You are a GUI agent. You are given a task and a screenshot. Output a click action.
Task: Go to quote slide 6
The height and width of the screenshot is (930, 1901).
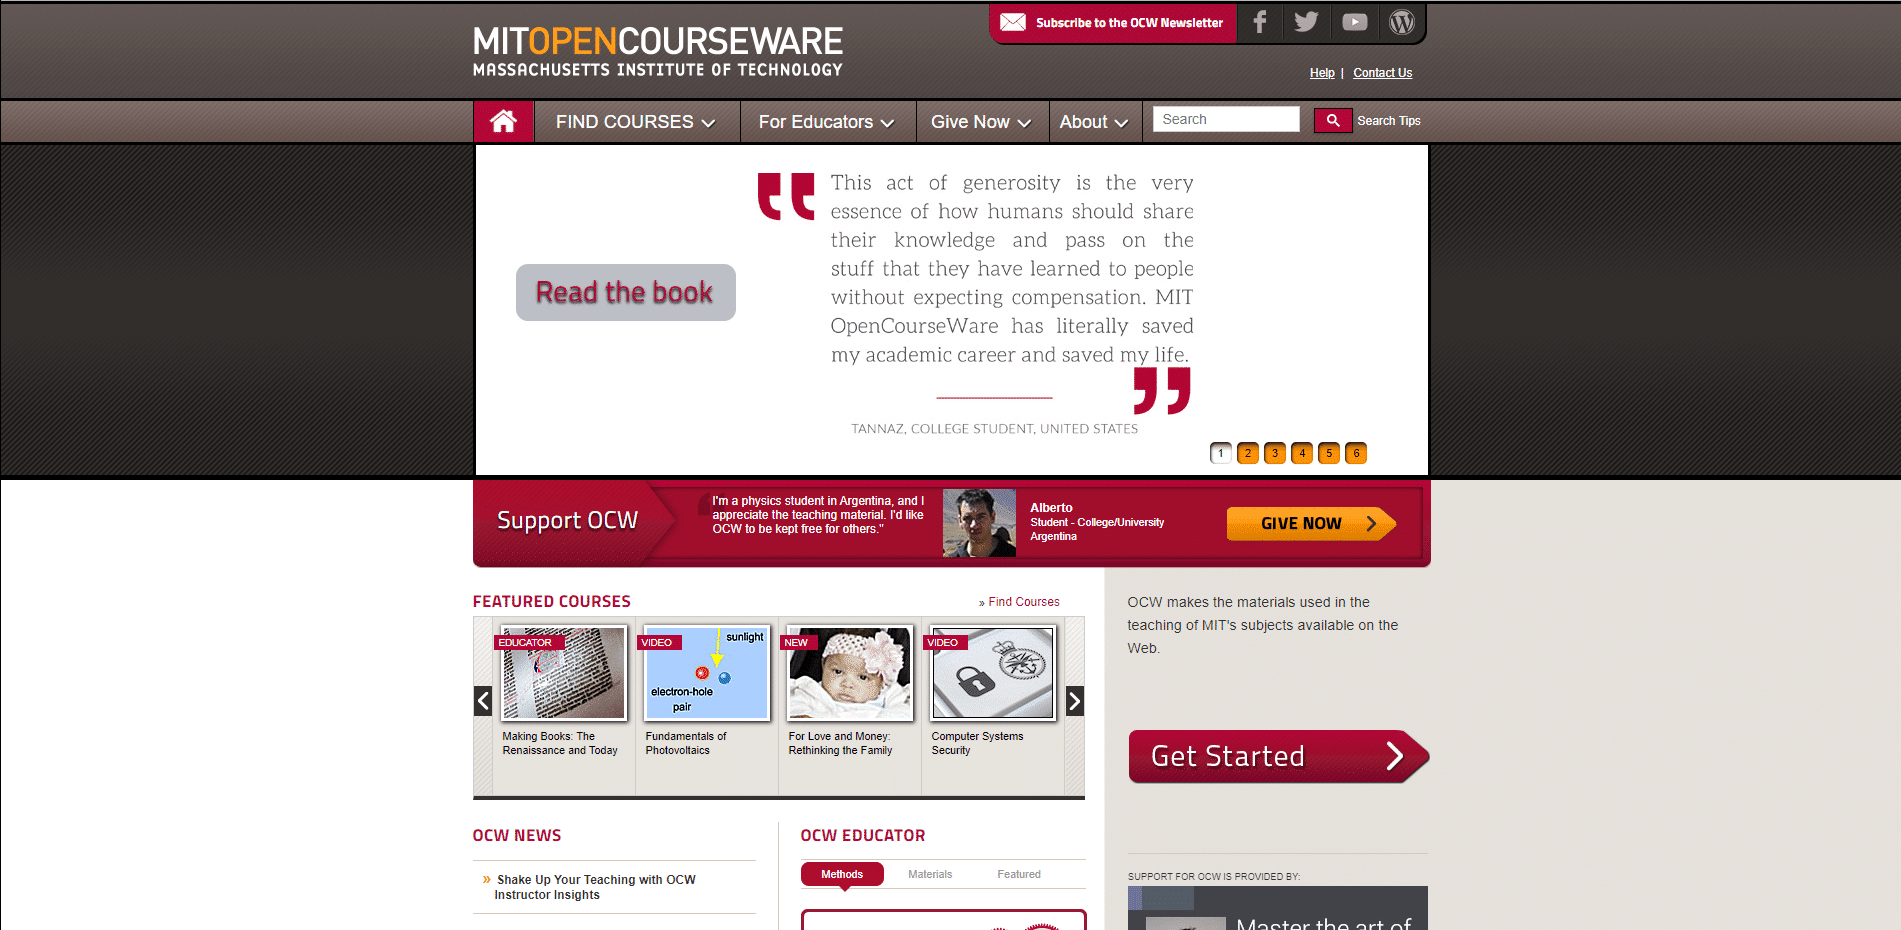(x=1356, y=453)
